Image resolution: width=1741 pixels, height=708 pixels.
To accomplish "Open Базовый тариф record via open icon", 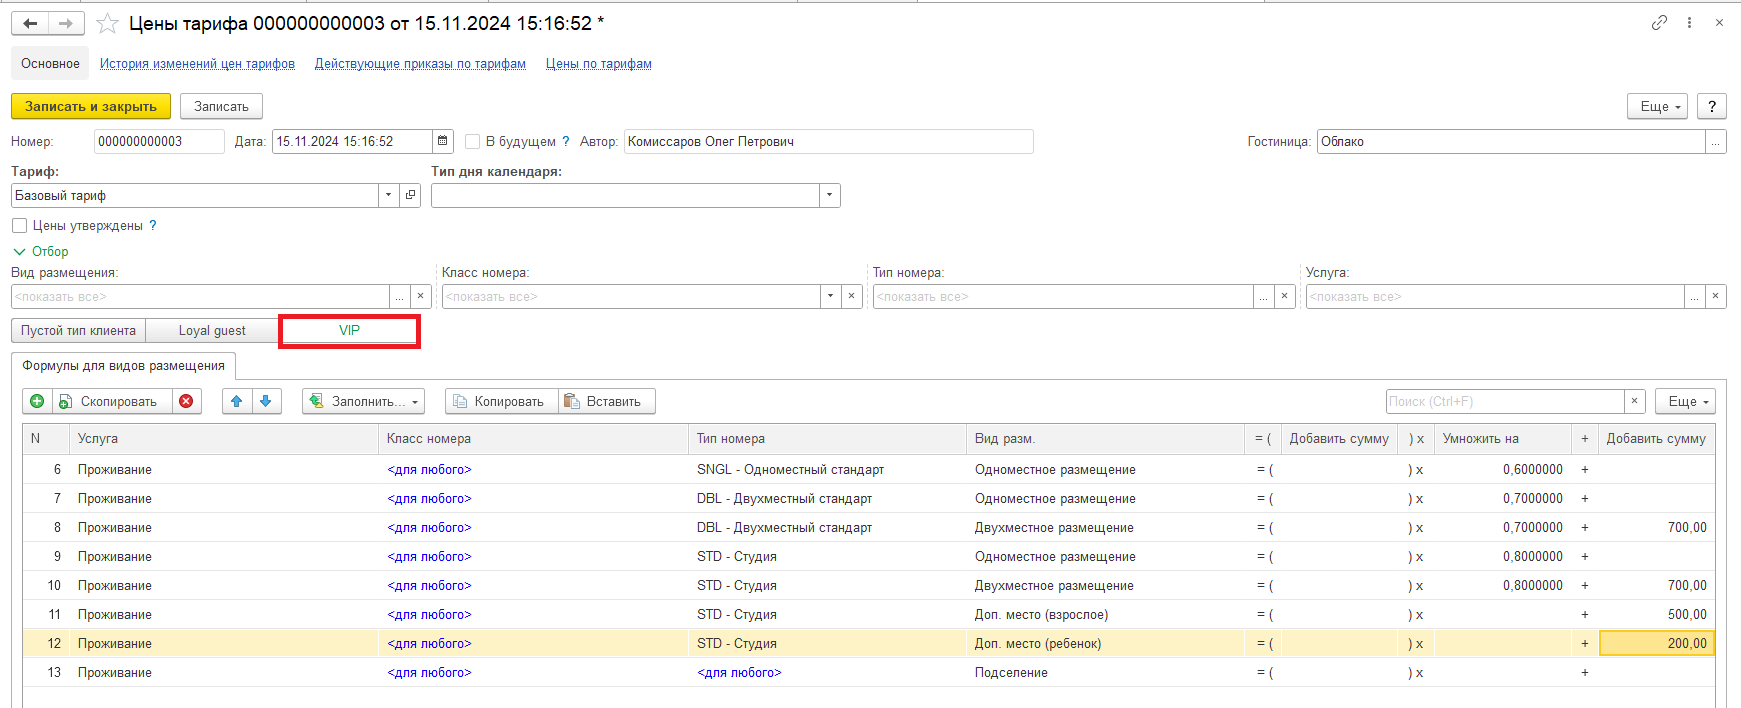I will tap(410, 195).
